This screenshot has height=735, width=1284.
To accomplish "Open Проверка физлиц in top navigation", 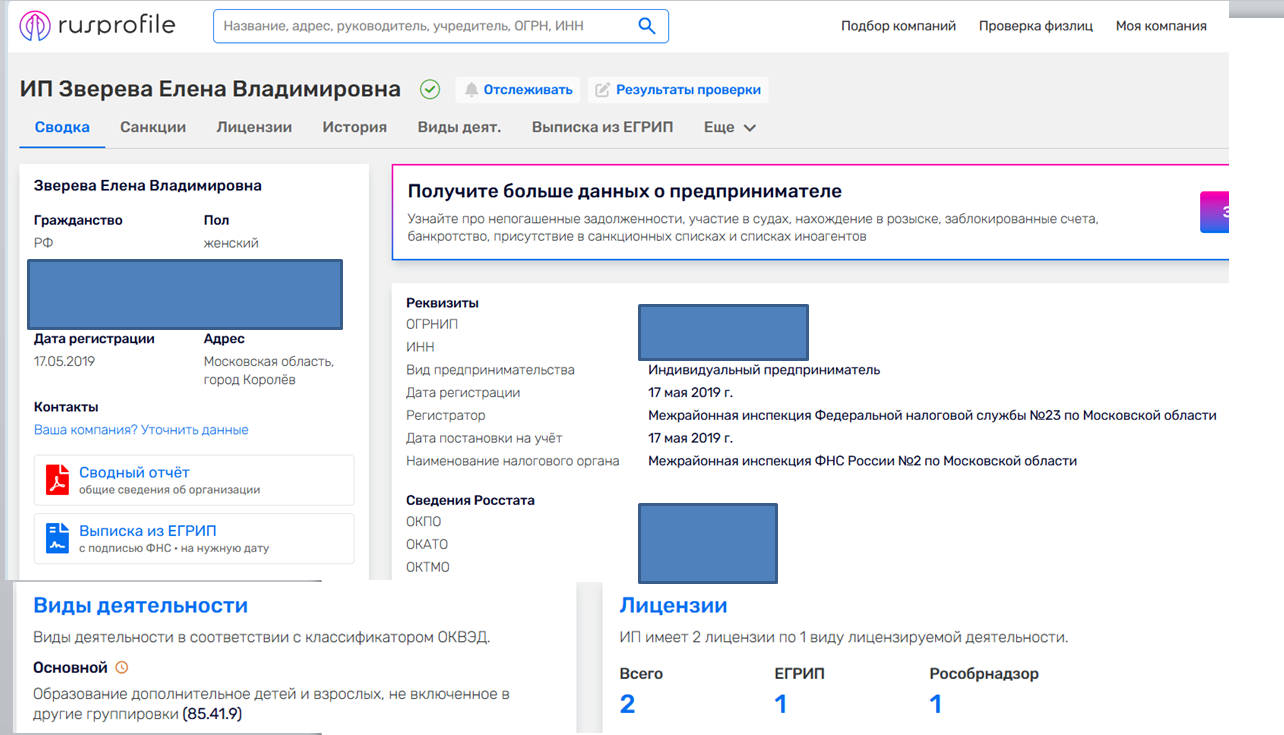I will coord(1036,26).
